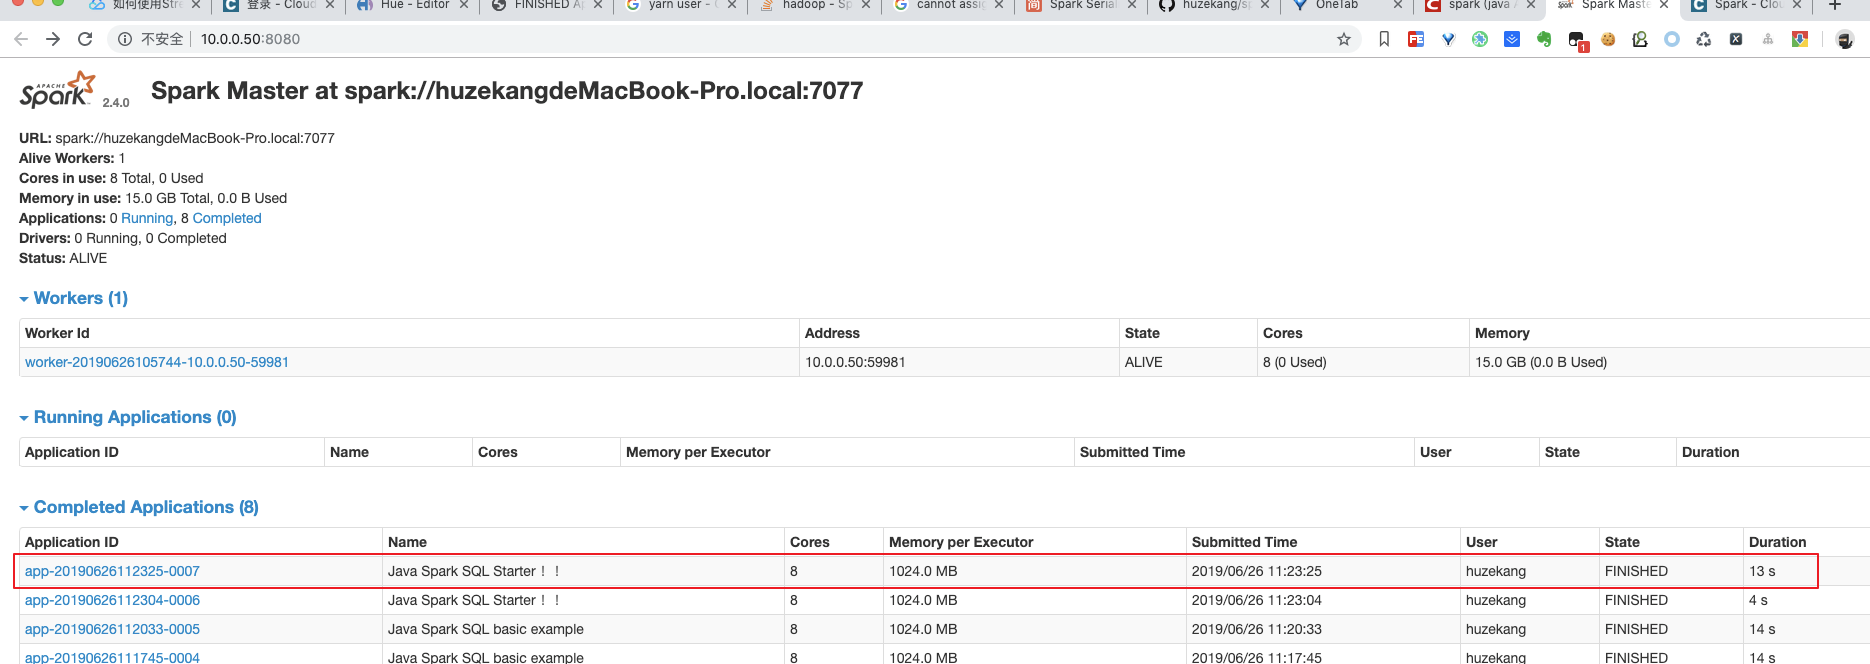
Task: Collapse the Workers (1) section
Action: (73, 298)
